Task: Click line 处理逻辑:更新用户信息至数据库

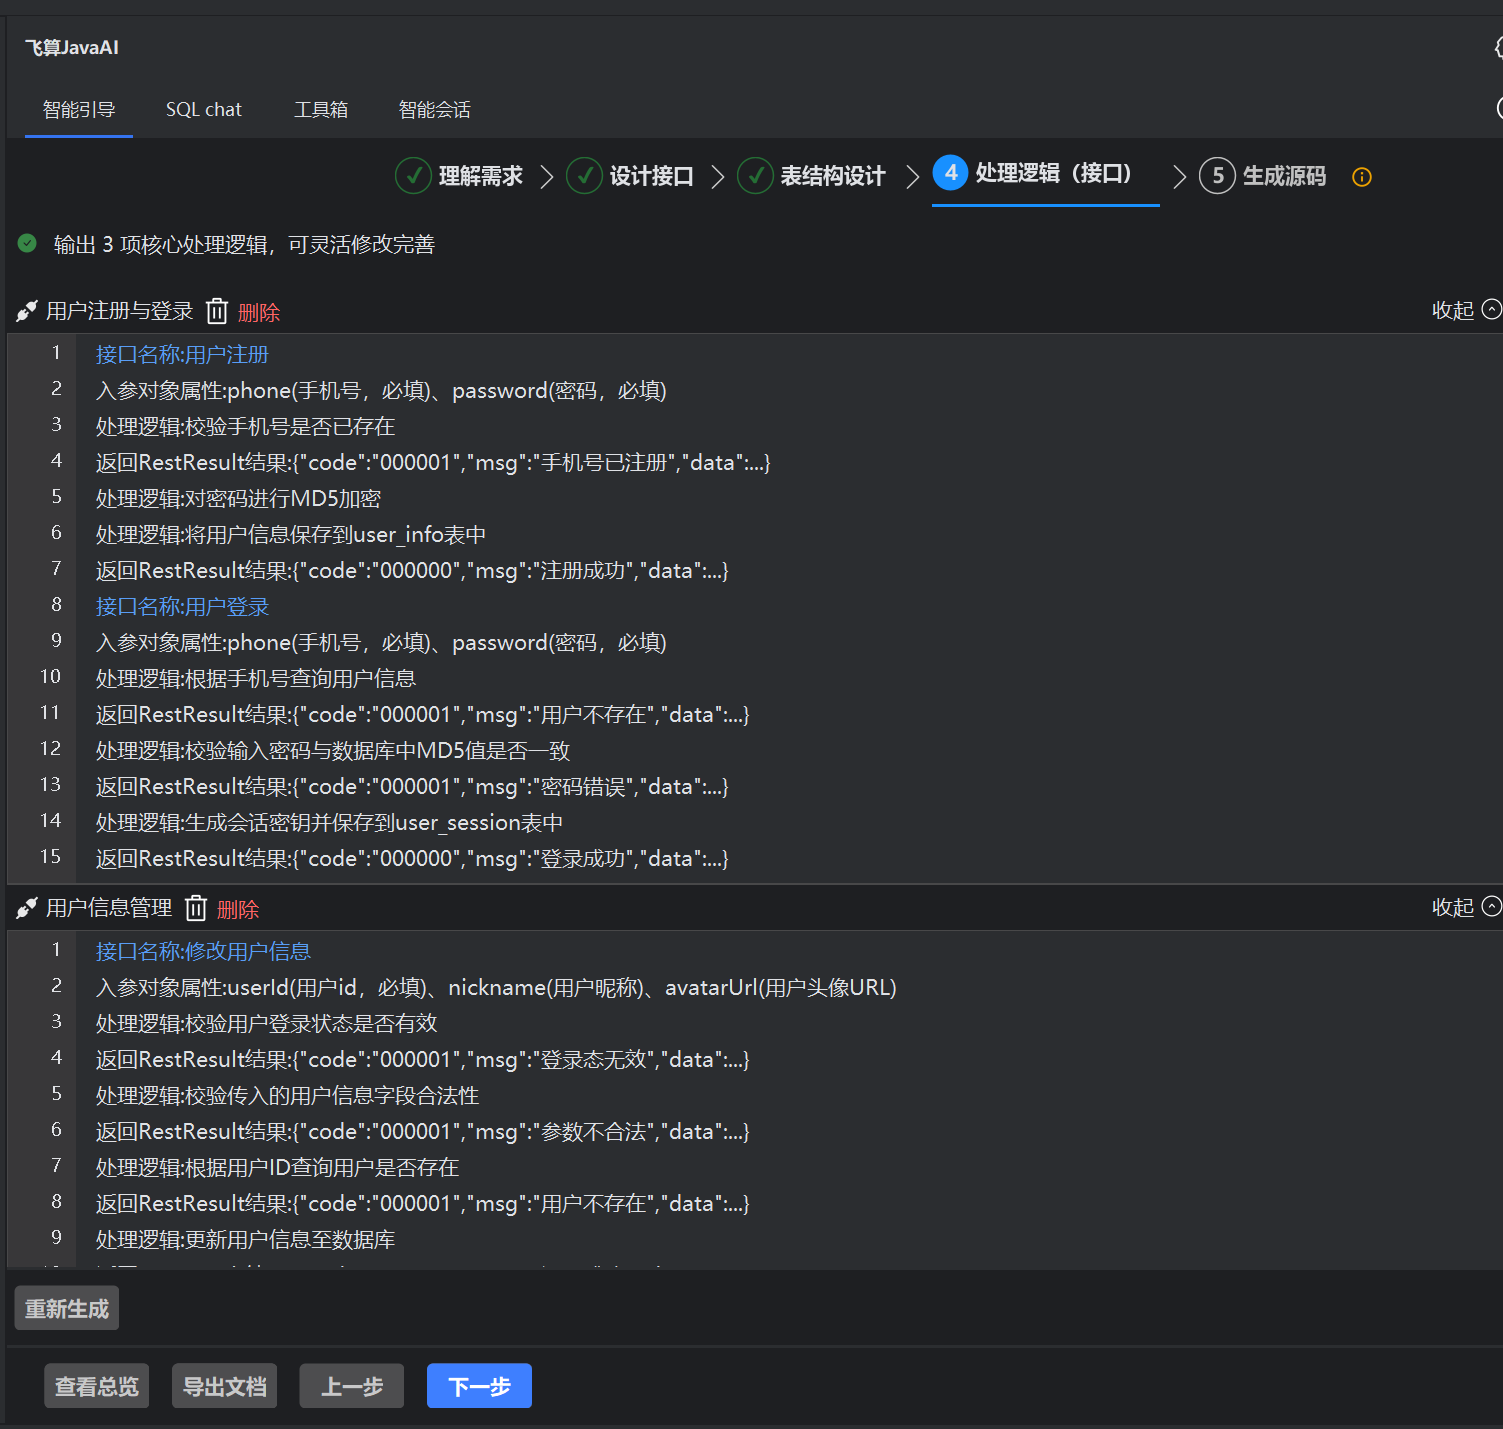Action: (245, 1239)
